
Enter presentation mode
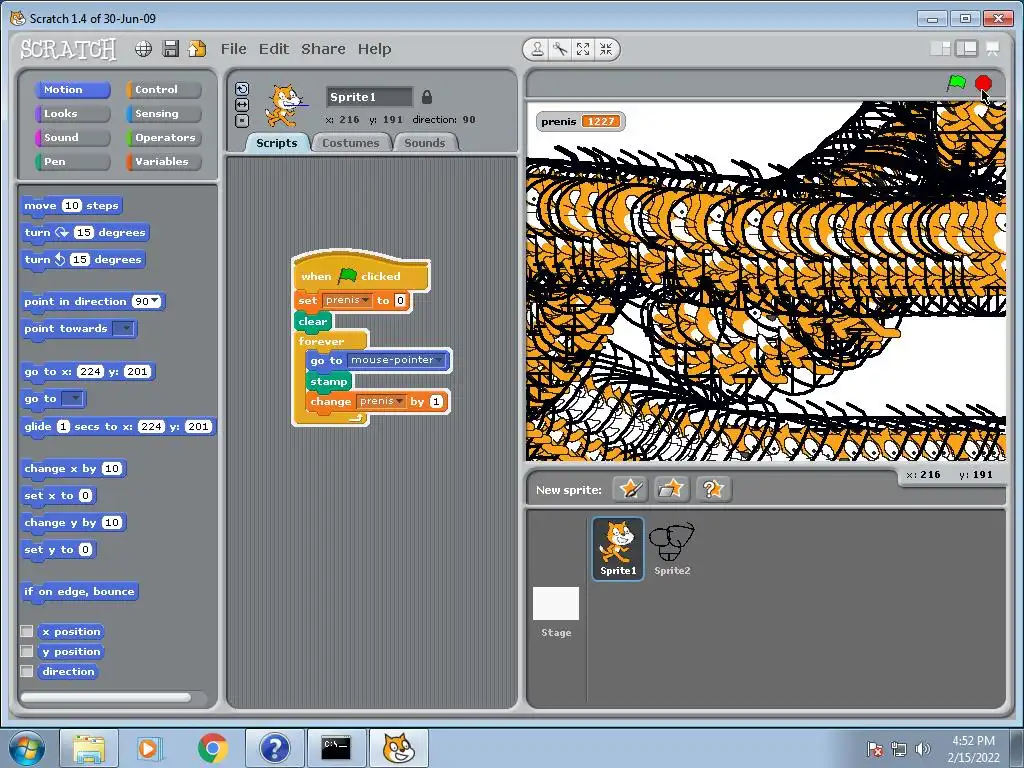993,49
